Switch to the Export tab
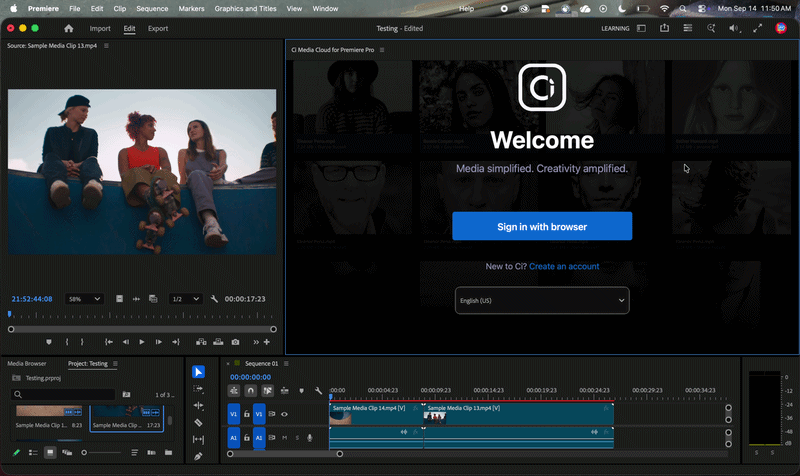 coord(158,29)
